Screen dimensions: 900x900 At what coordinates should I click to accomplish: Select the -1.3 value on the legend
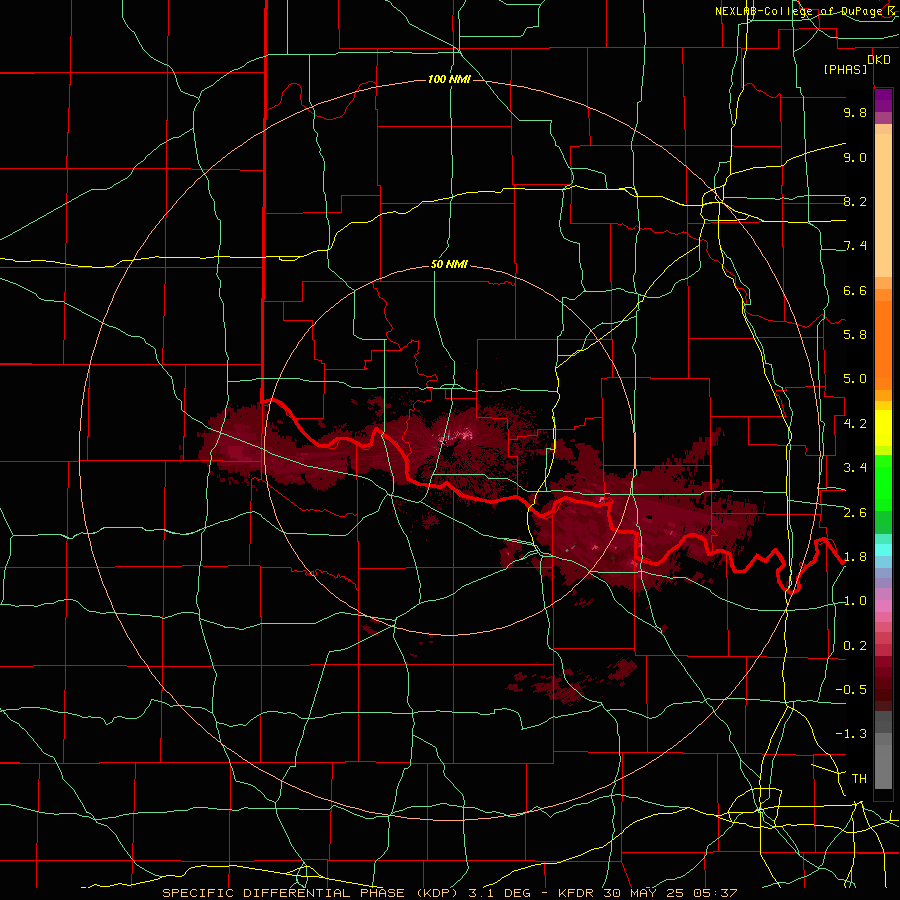pyautogui.click(x=851, y=734)
